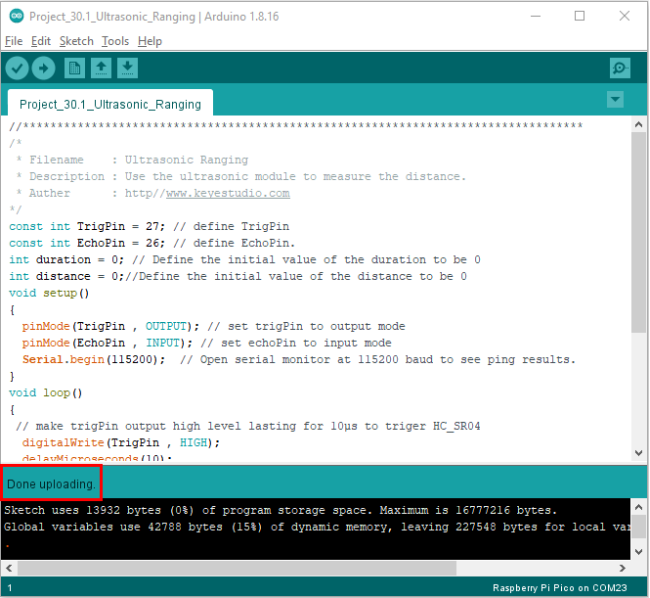Screen dimensions: 650x598
Task: Select the Project_30.1_Ultrasonic_Ranging tab
Action: coord(110,104)
